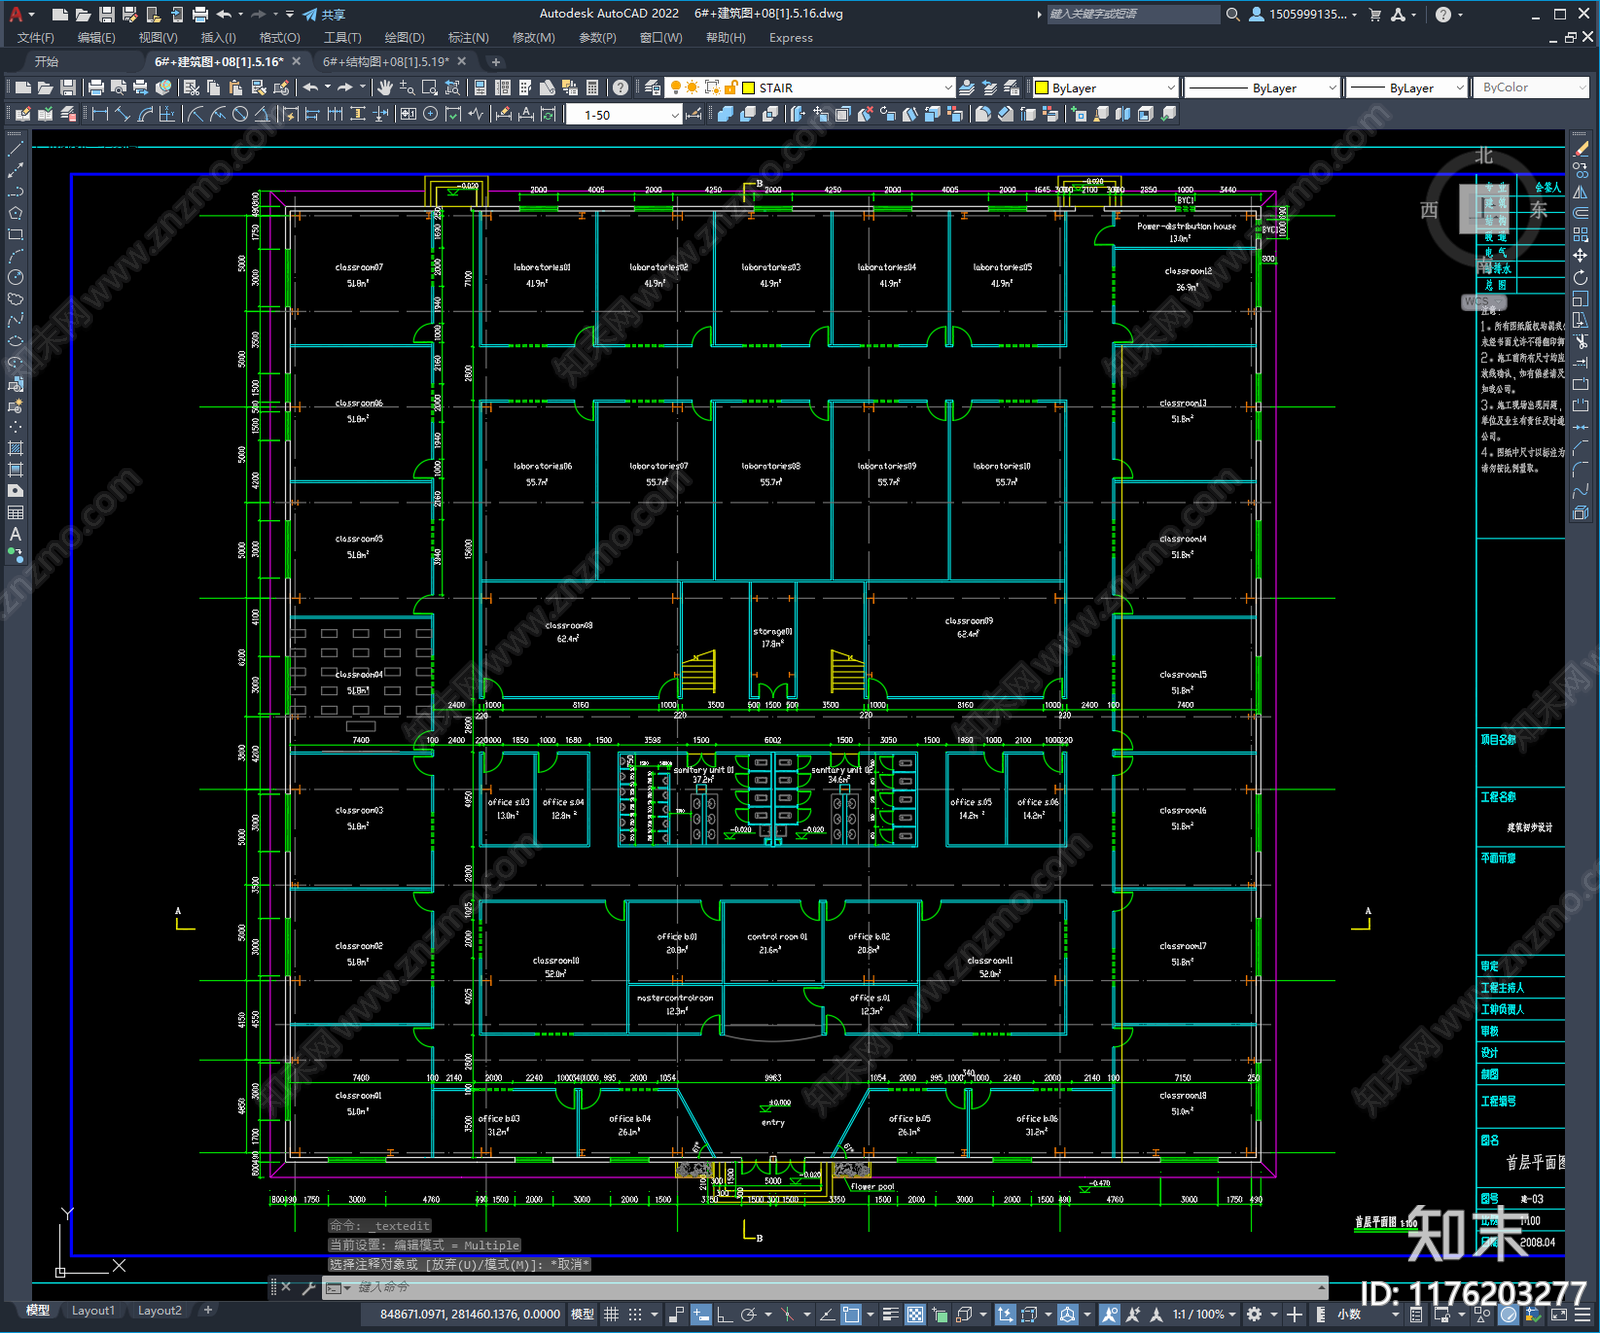Toggle the drawing grid display
This screenshot has width=1600, height=1333.
(x=611, y=1314)
